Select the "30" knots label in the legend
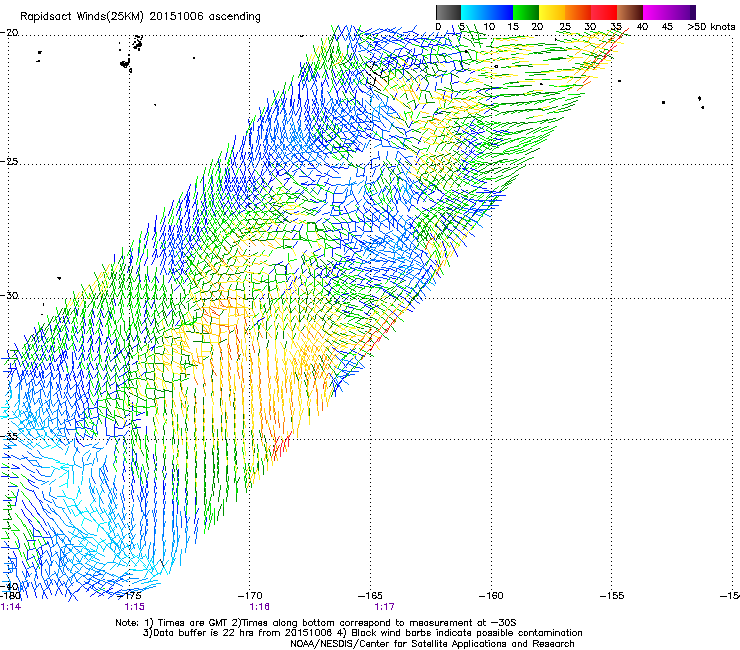 click(x=590, y=27)
